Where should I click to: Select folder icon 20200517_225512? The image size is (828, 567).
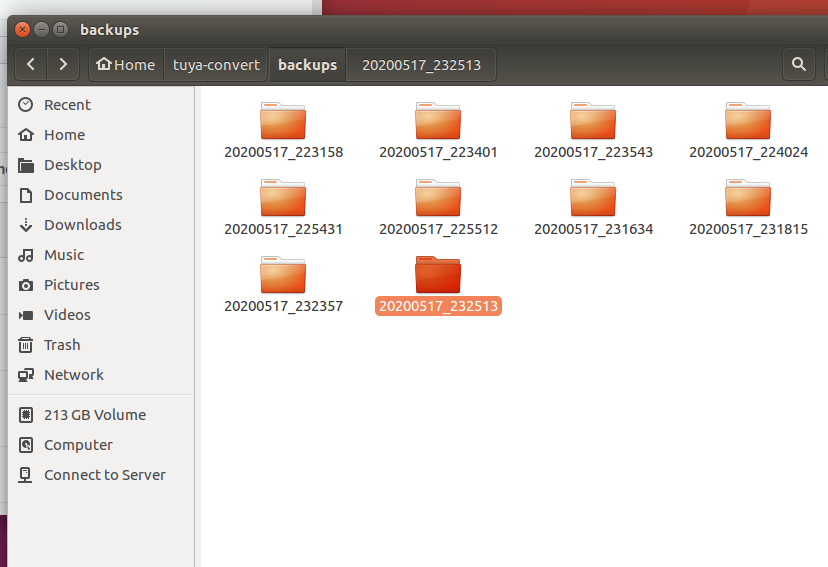(x=438, y=198)
